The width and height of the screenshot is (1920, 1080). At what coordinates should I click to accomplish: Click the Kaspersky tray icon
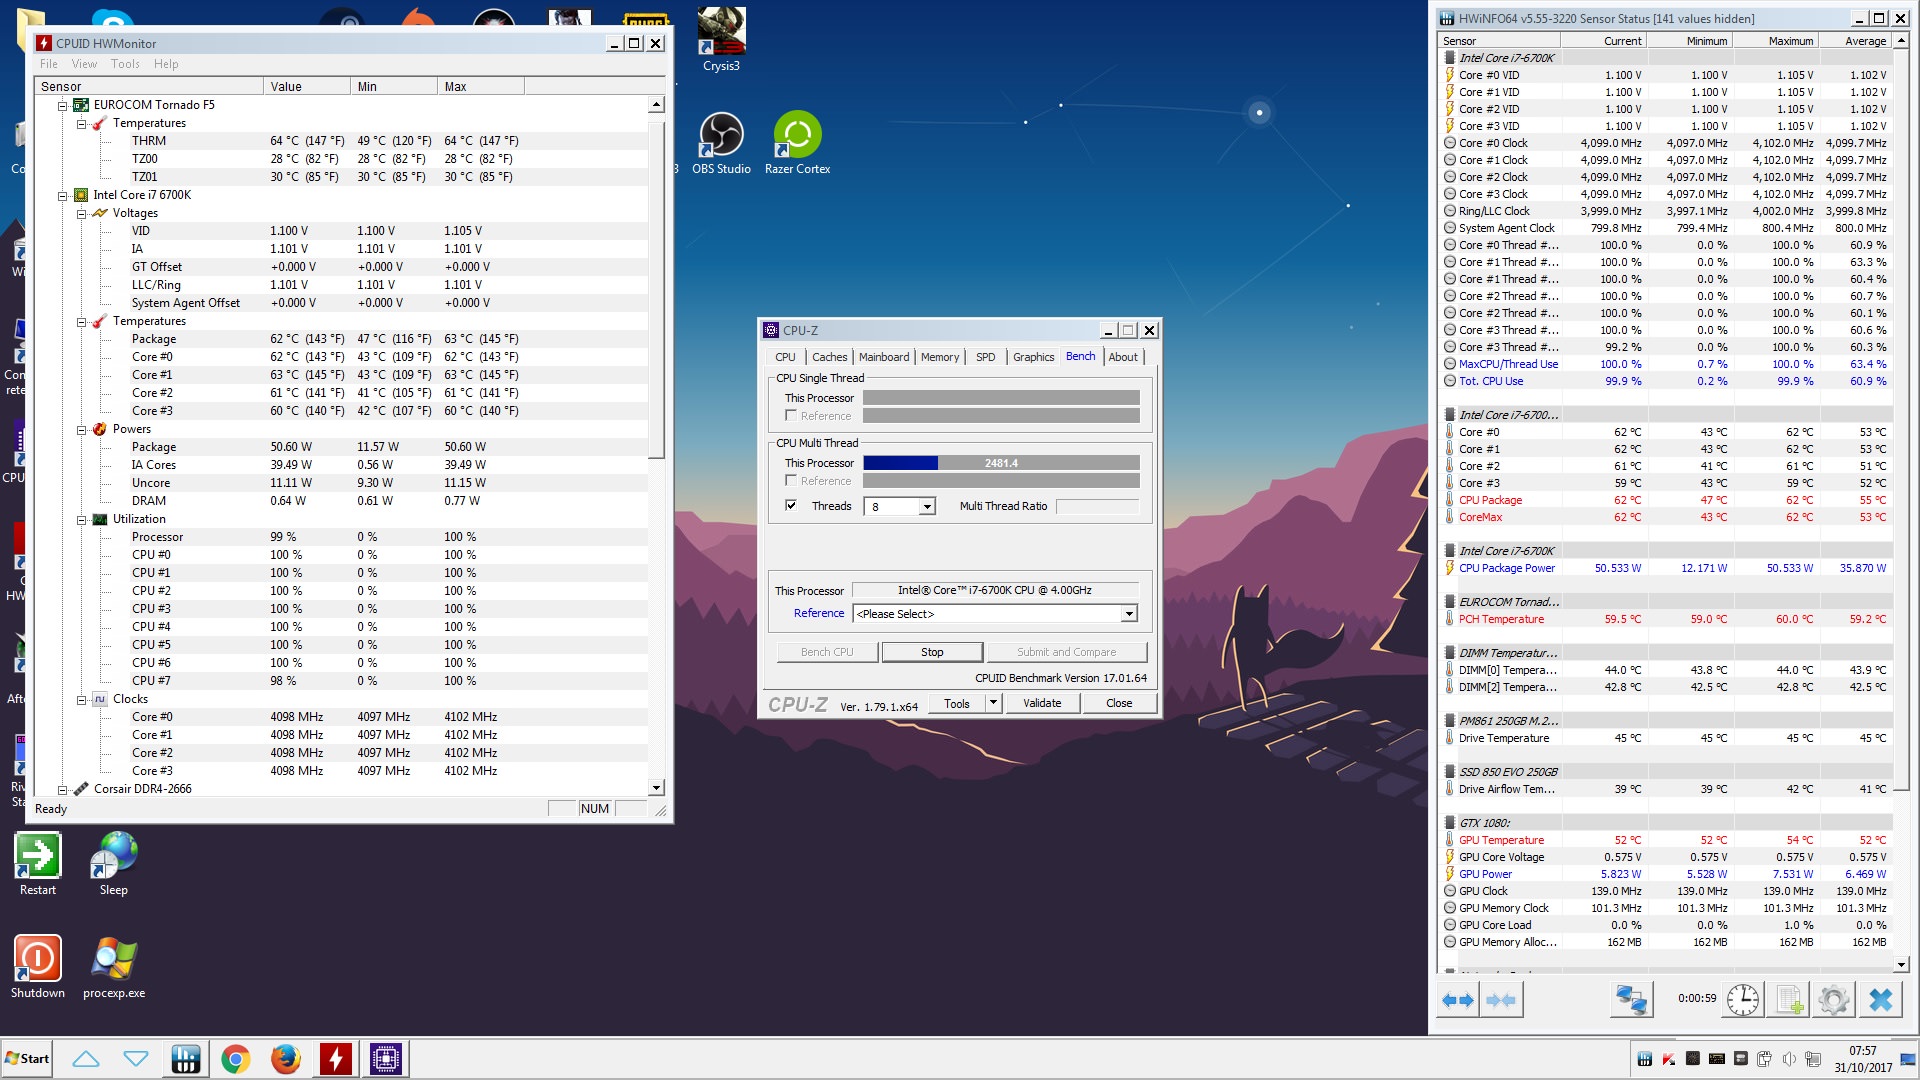[1669, 1058]
